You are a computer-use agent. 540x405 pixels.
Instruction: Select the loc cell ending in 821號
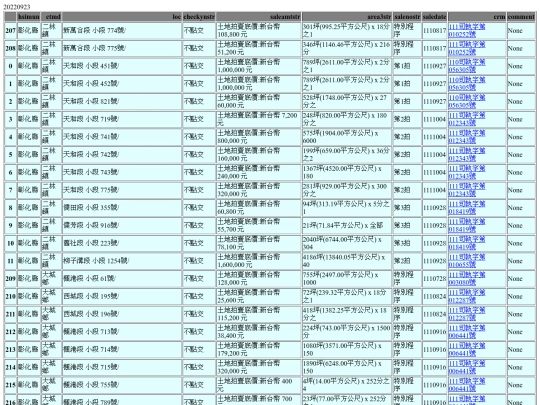[x=122, y=101]
